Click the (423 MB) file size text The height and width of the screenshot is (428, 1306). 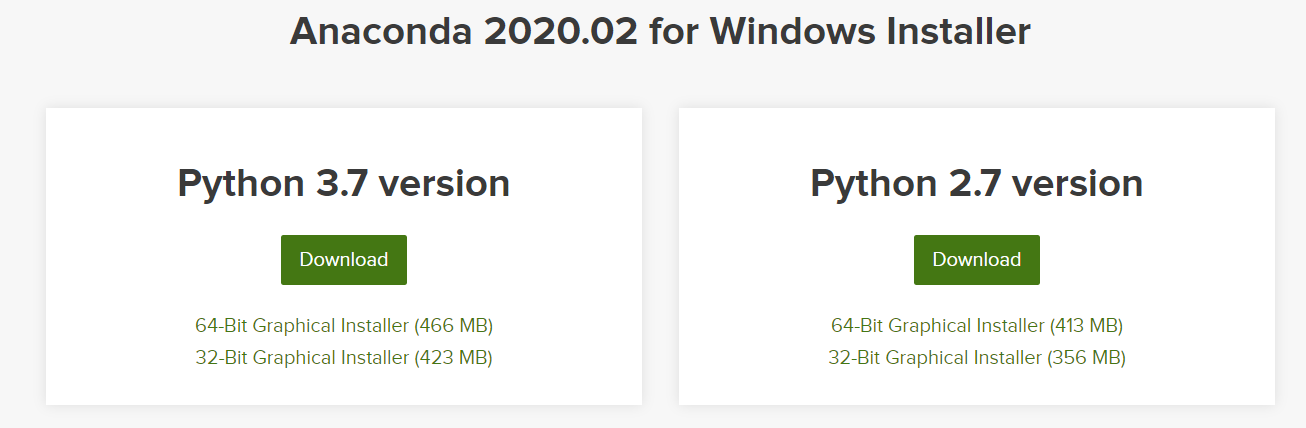pyautogui.click(x=453, y=357)
